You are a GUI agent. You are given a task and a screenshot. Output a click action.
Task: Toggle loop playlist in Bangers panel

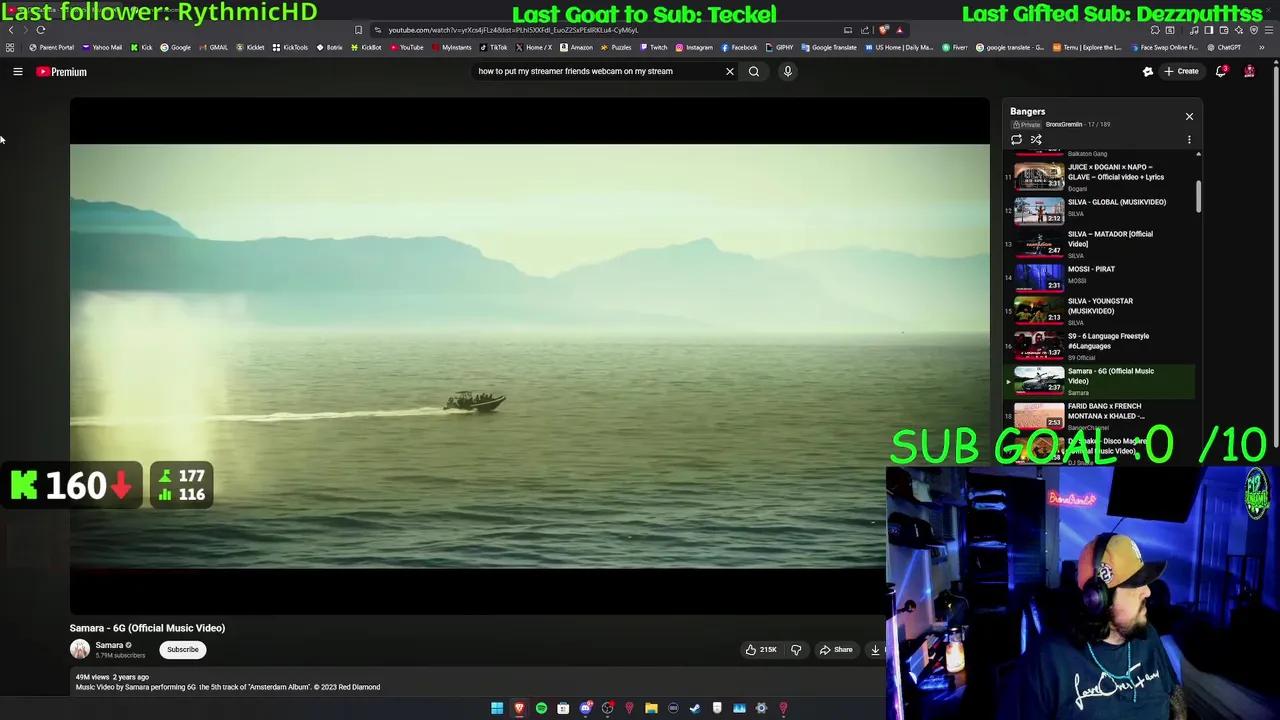pyautogui.click(x=1016, y=140)
